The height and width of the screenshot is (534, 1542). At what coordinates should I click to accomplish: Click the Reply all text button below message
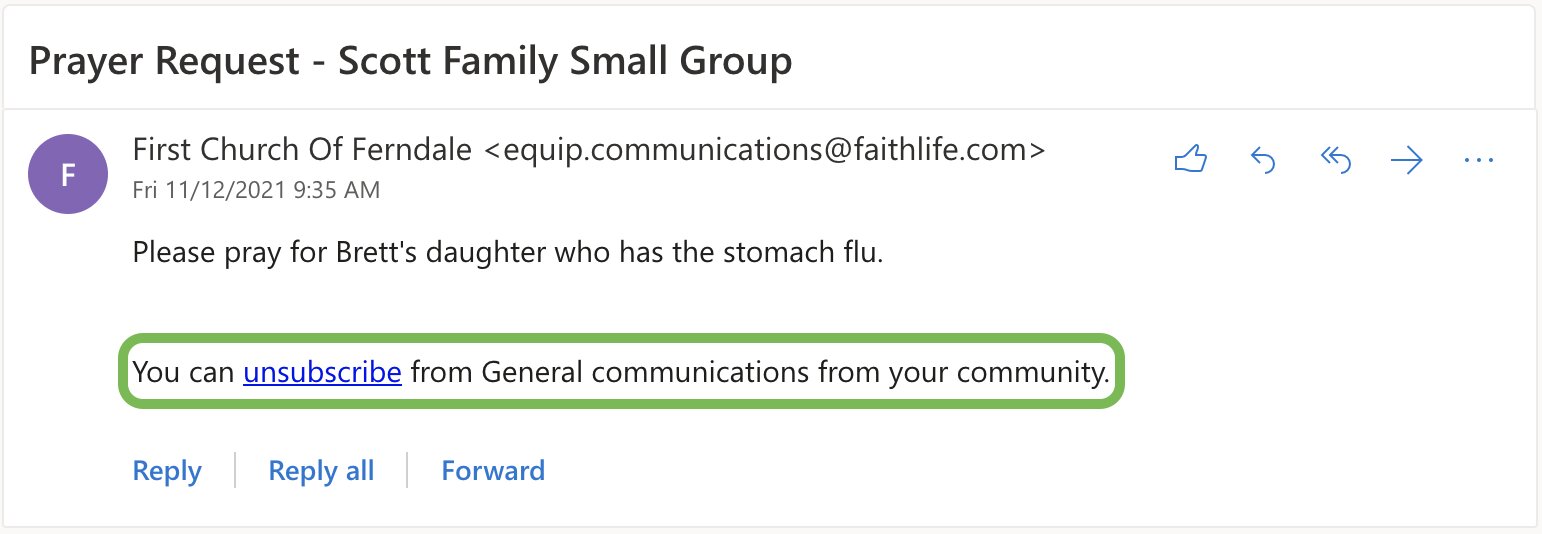coord(321,471)
